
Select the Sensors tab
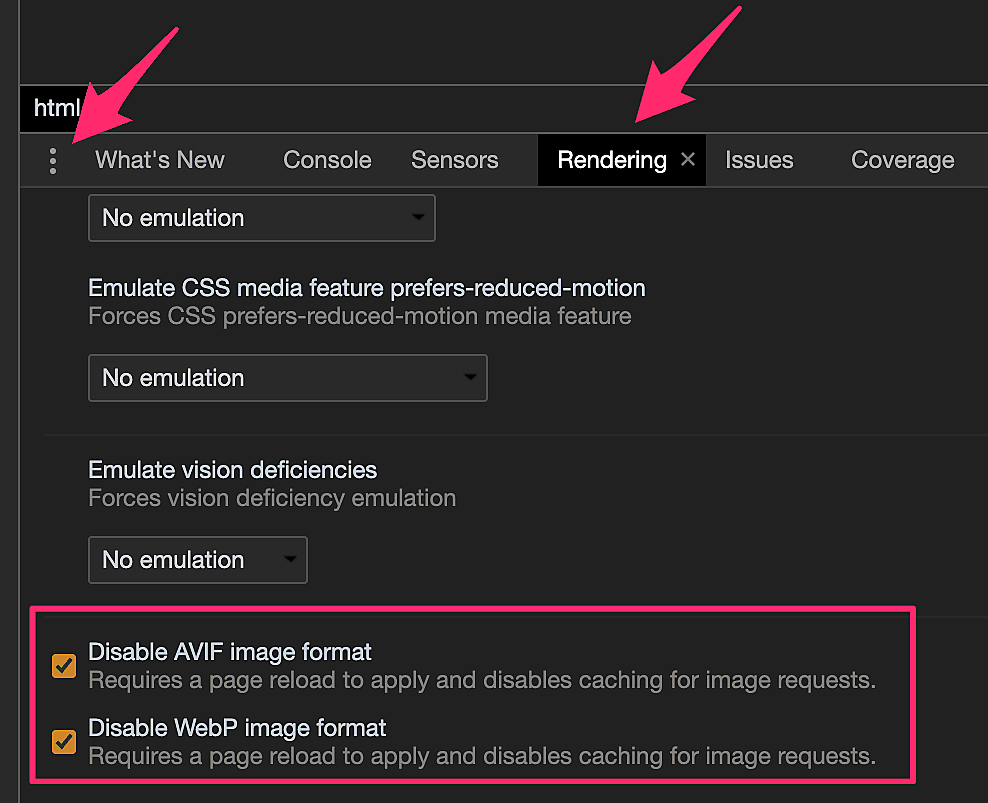[x=454, y=160]
